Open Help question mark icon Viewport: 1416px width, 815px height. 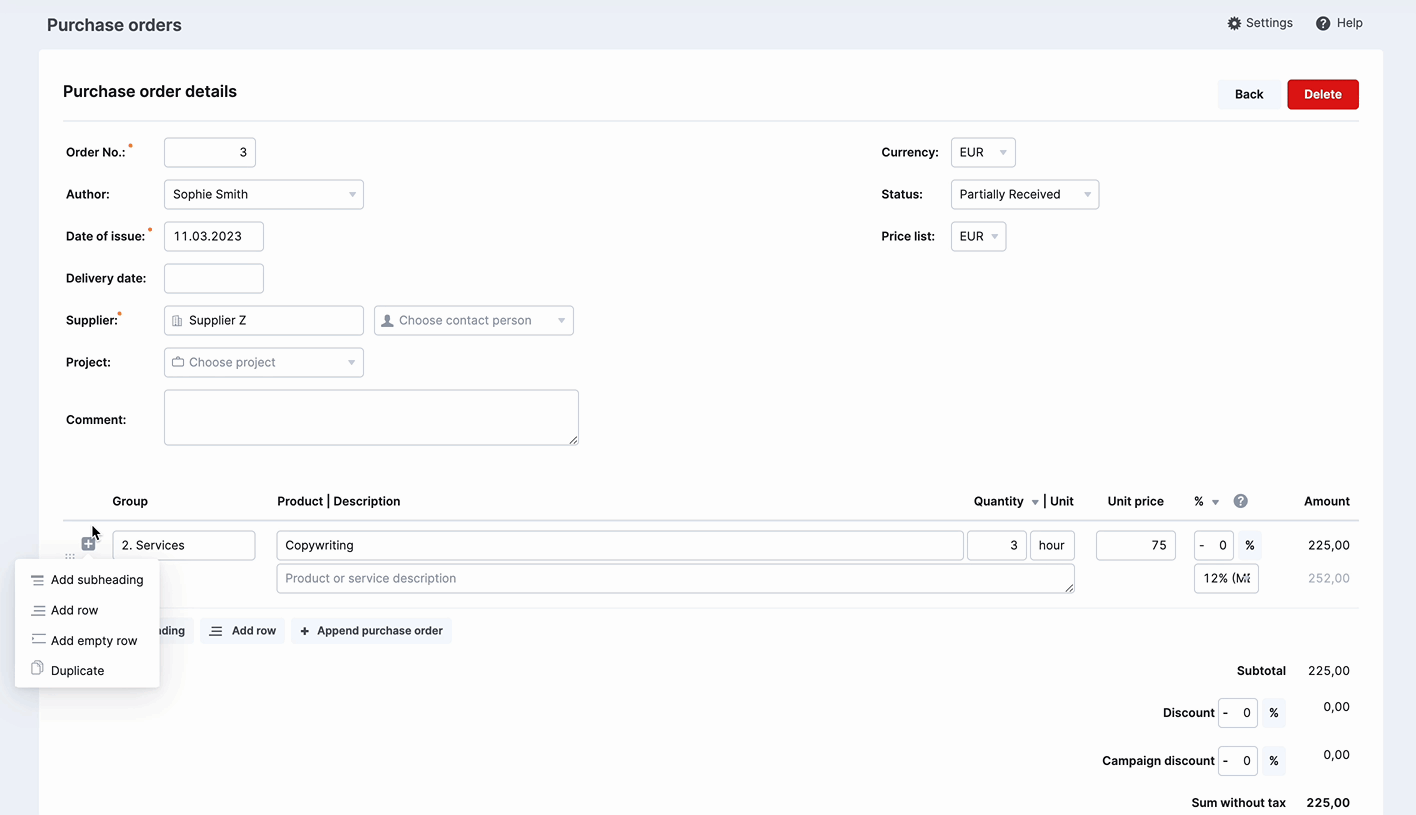click(1323, 23)
